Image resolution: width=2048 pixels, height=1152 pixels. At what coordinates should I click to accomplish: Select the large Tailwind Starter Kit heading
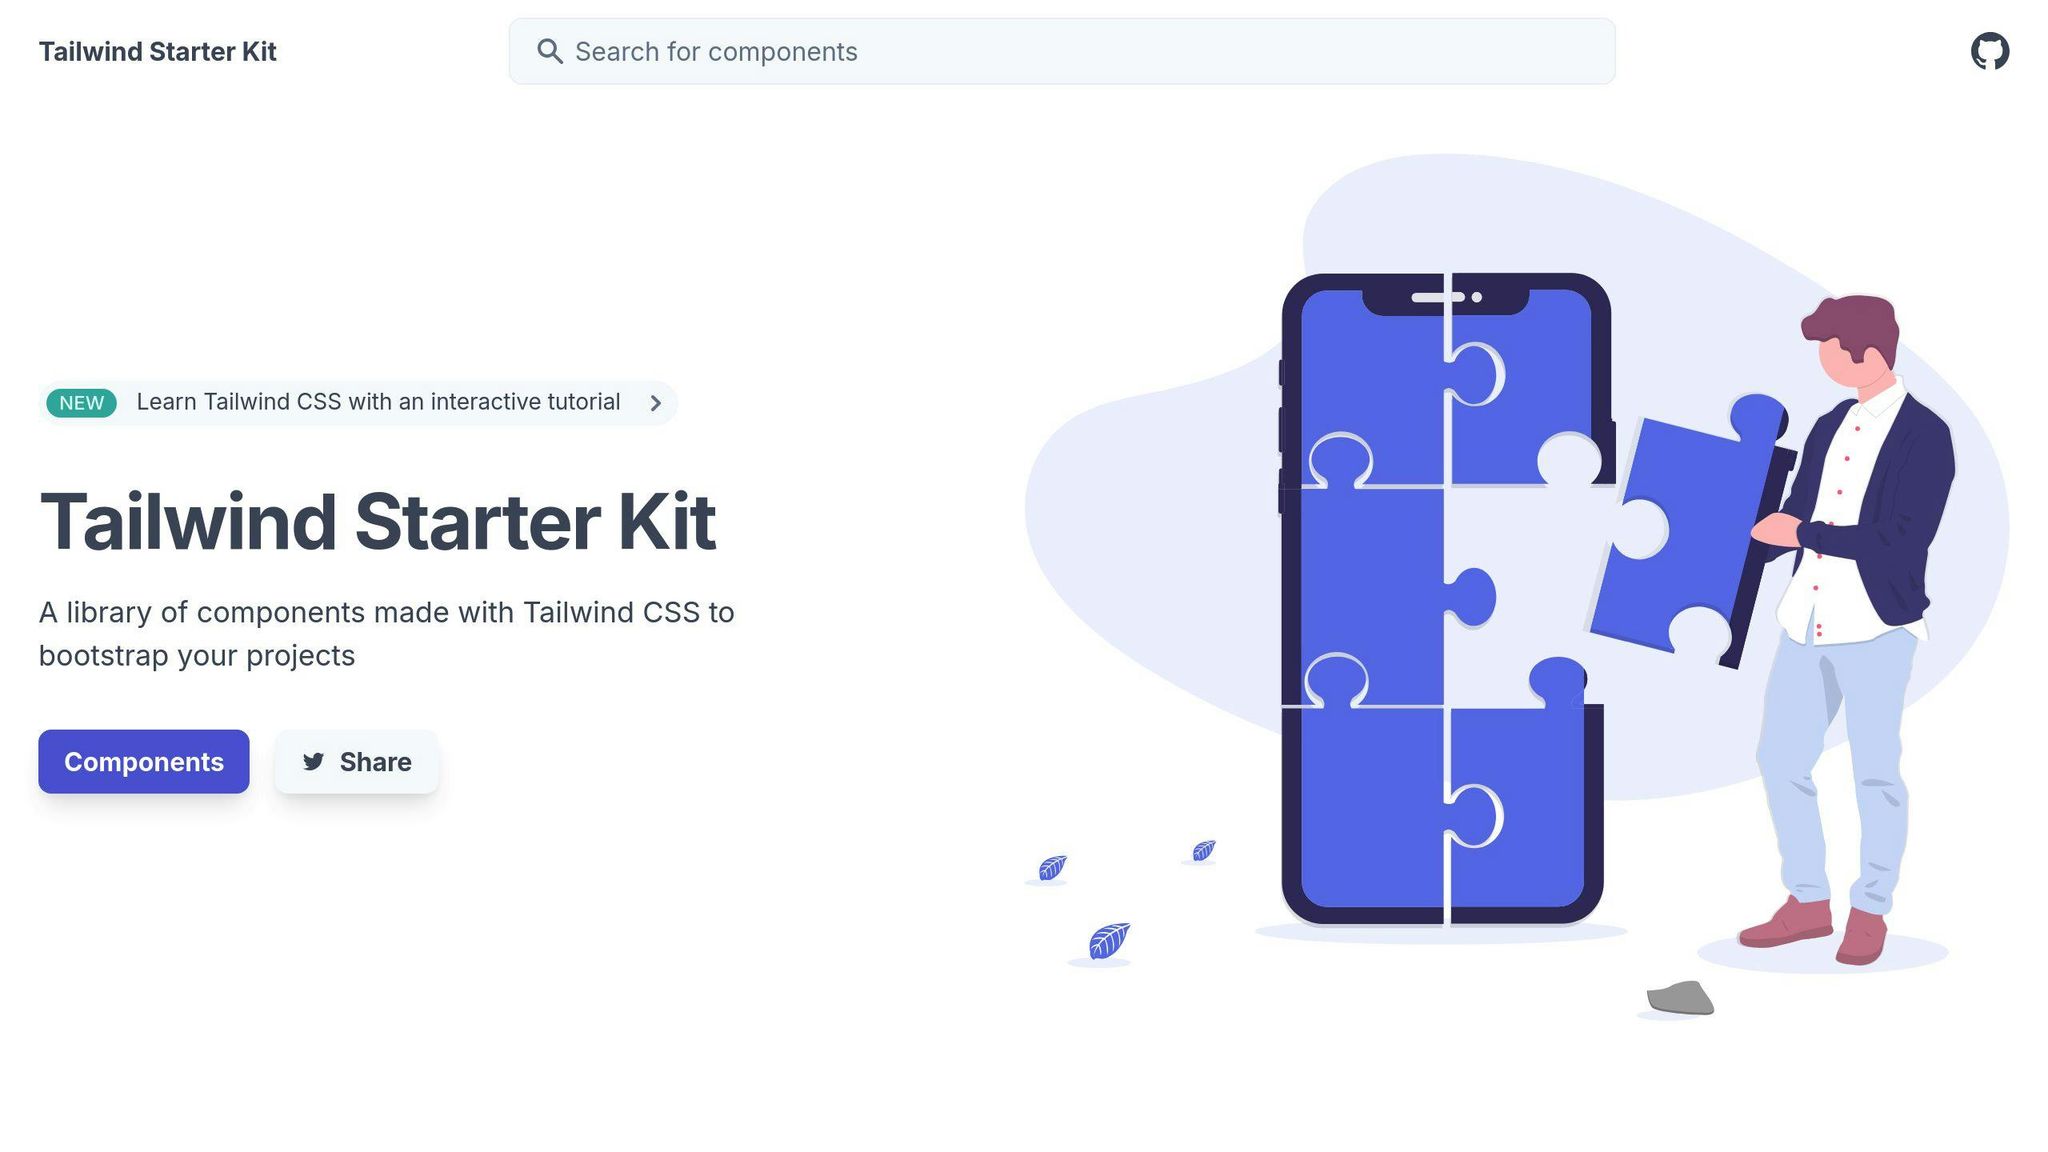[377, 522]
